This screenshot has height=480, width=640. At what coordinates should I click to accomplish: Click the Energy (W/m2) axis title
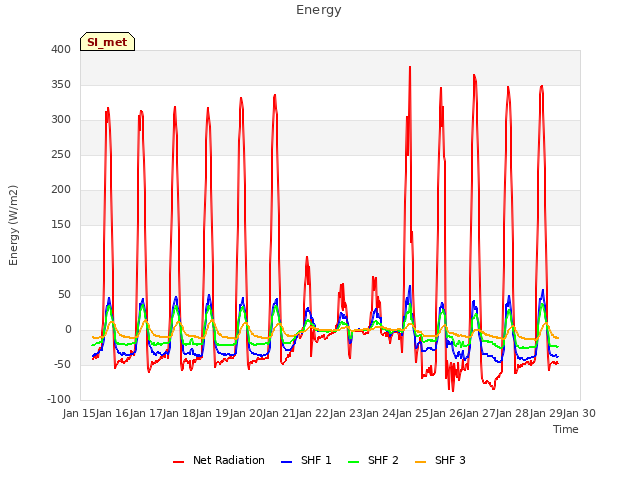tap(13, 225)
